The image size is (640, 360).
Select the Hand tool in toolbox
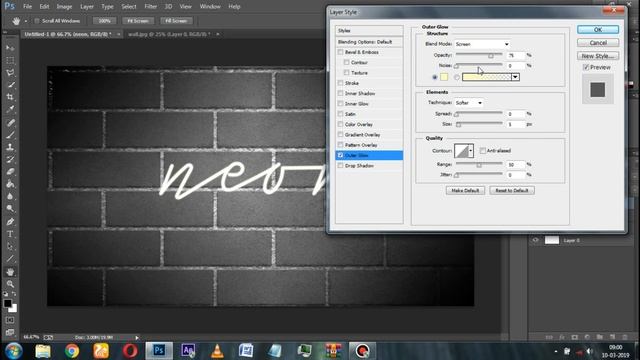[x=10, y=272]
